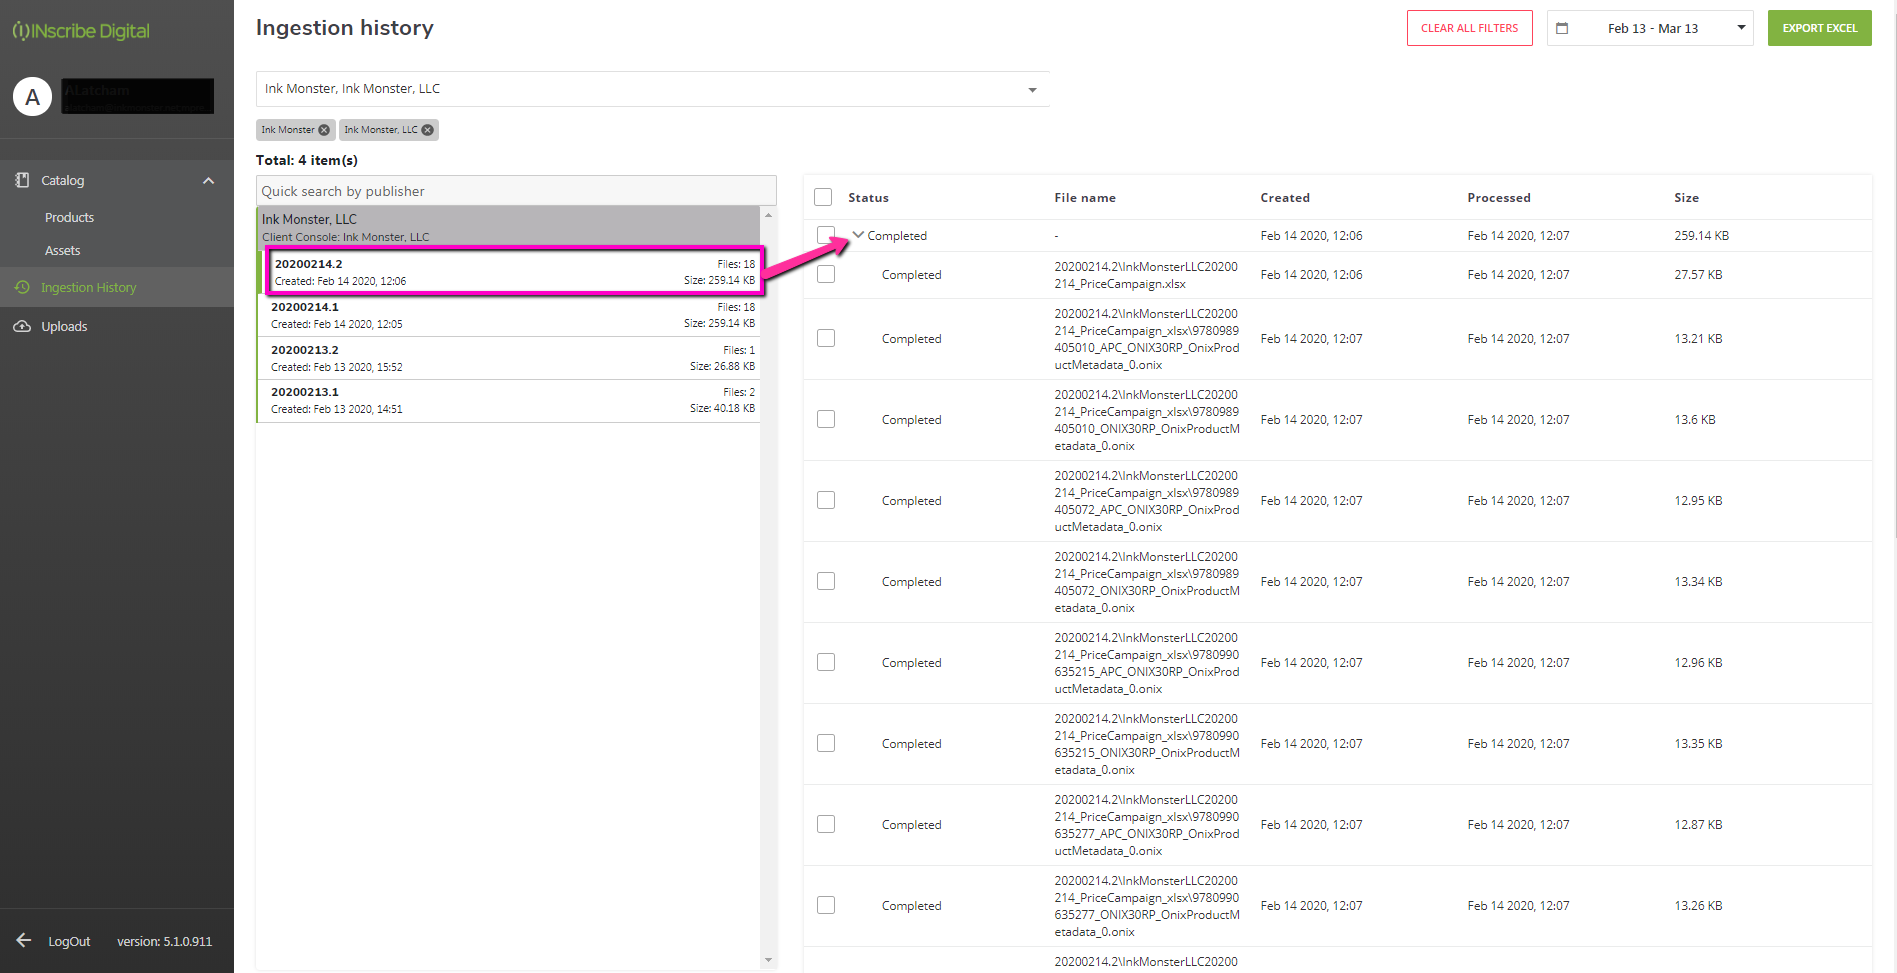Sort by the File name column header
This screenshot has height=973, width=1897.
pyautogui.click(x=1085, y=197)
